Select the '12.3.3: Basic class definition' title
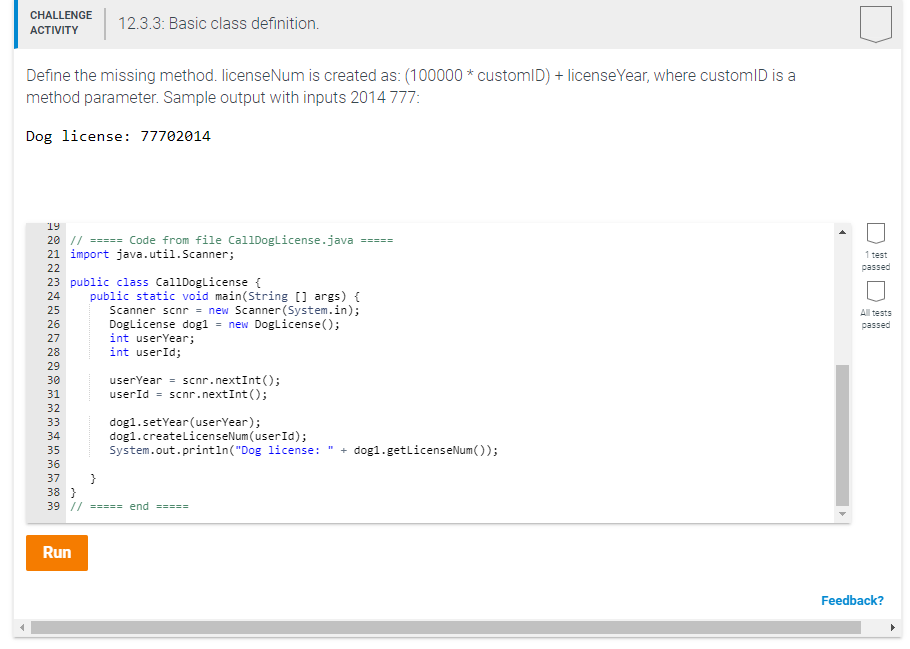This screenshot has height=649, width=910. (219, 24)
